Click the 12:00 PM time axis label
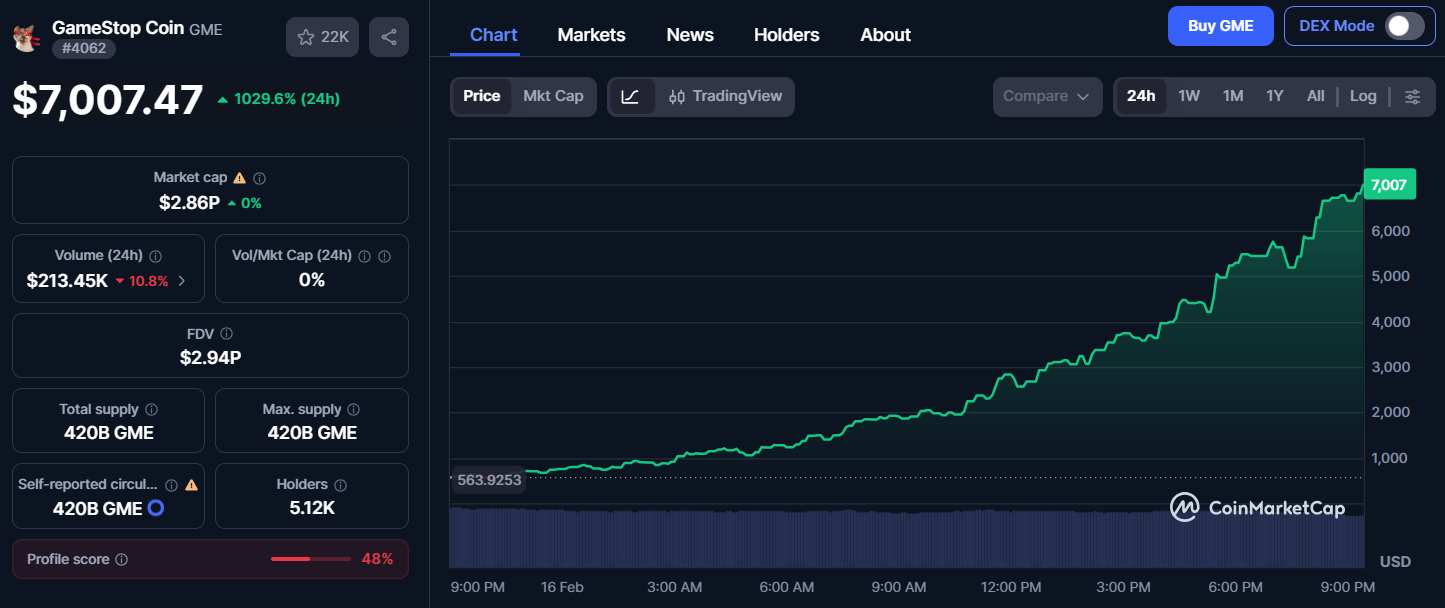The image size is (1445, 608). point(1011,587)
